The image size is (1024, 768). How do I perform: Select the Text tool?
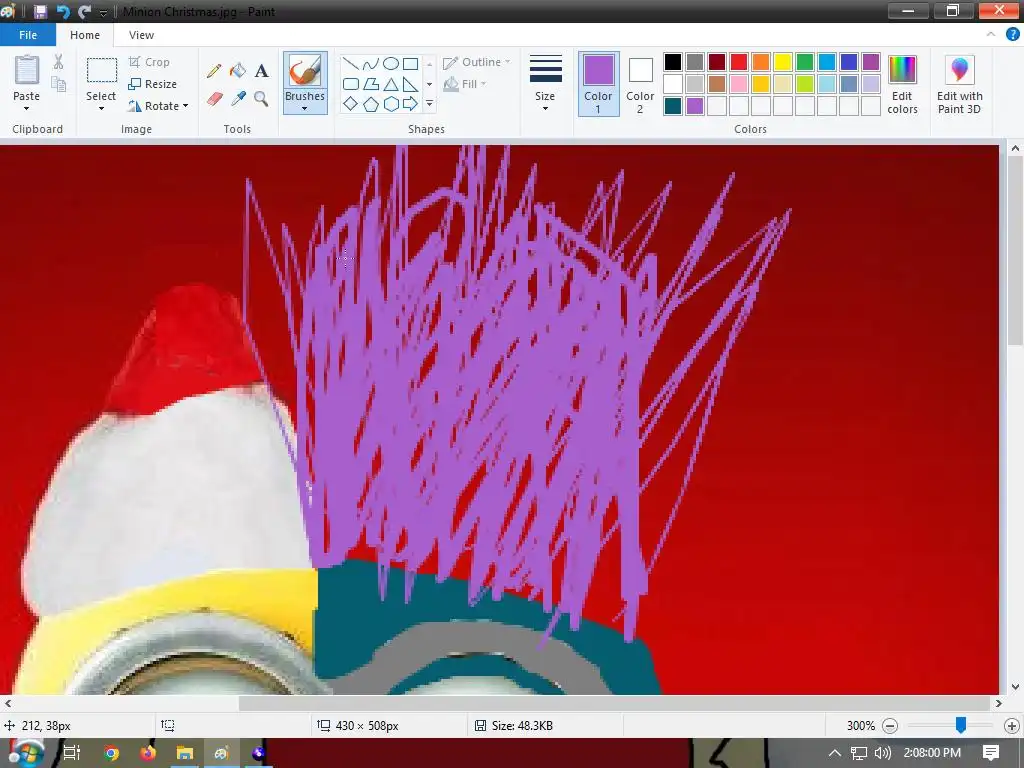261,71
